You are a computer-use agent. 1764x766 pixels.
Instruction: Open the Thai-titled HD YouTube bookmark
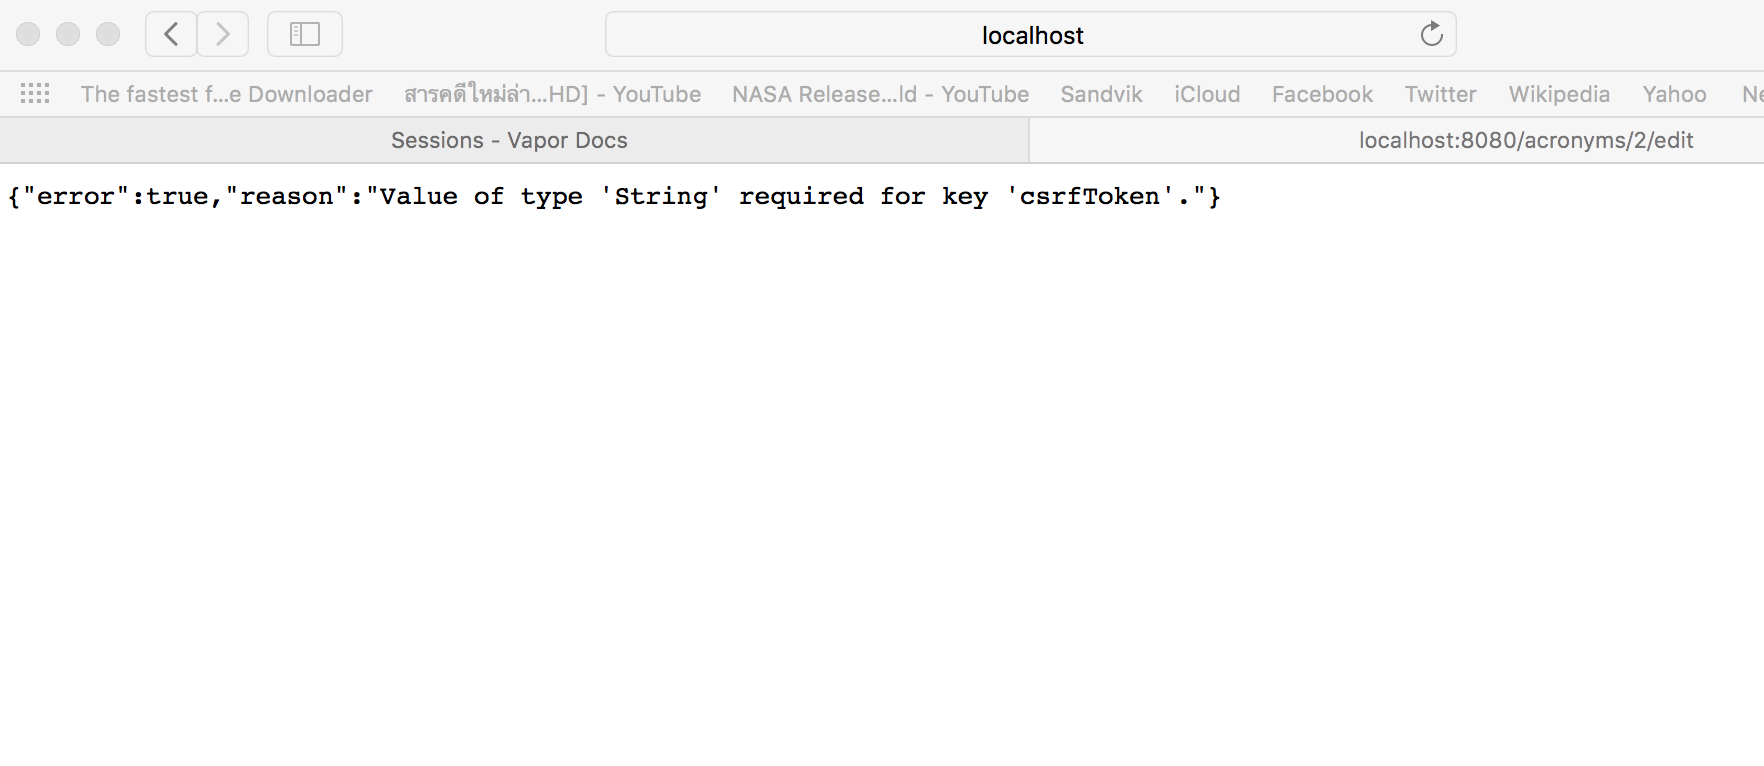552,94
